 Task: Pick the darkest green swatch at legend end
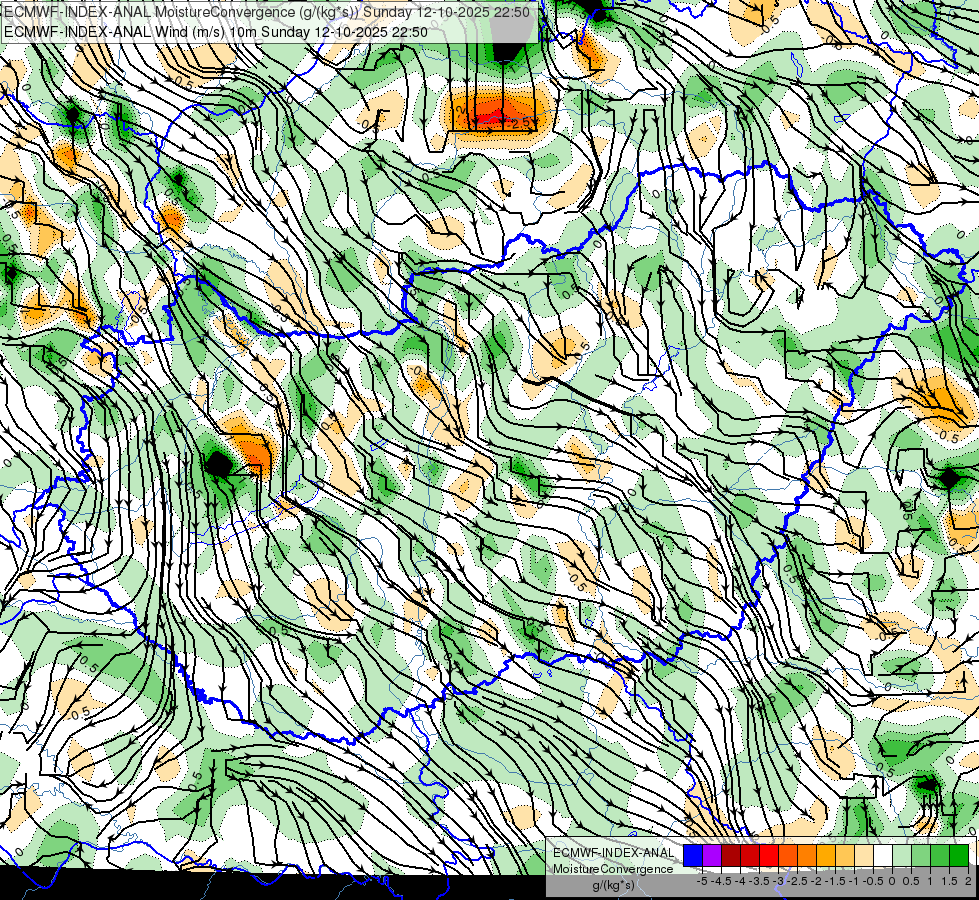coord(959,856)
